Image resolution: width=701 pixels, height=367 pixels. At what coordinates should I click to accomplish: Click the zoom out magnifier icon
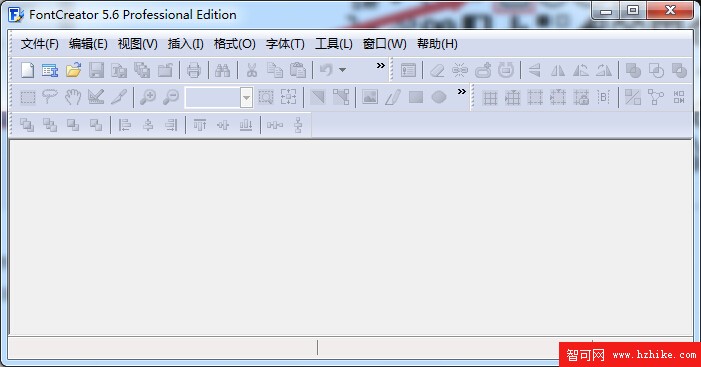(x=171, y=97)
